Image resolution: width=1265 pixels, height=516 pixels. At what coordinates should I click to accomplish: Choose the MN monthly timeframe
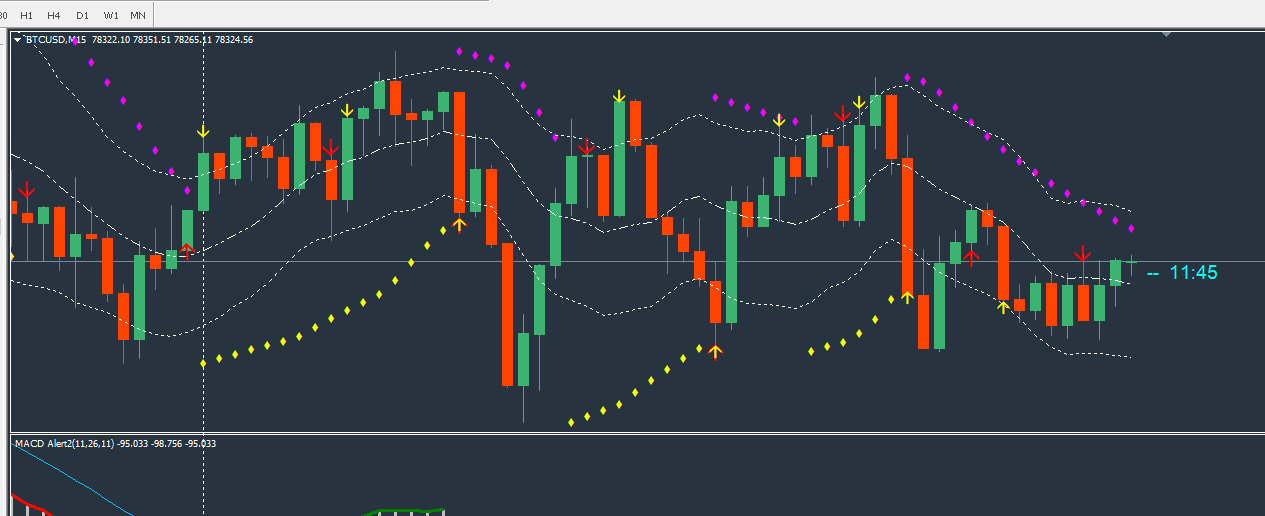138,15
